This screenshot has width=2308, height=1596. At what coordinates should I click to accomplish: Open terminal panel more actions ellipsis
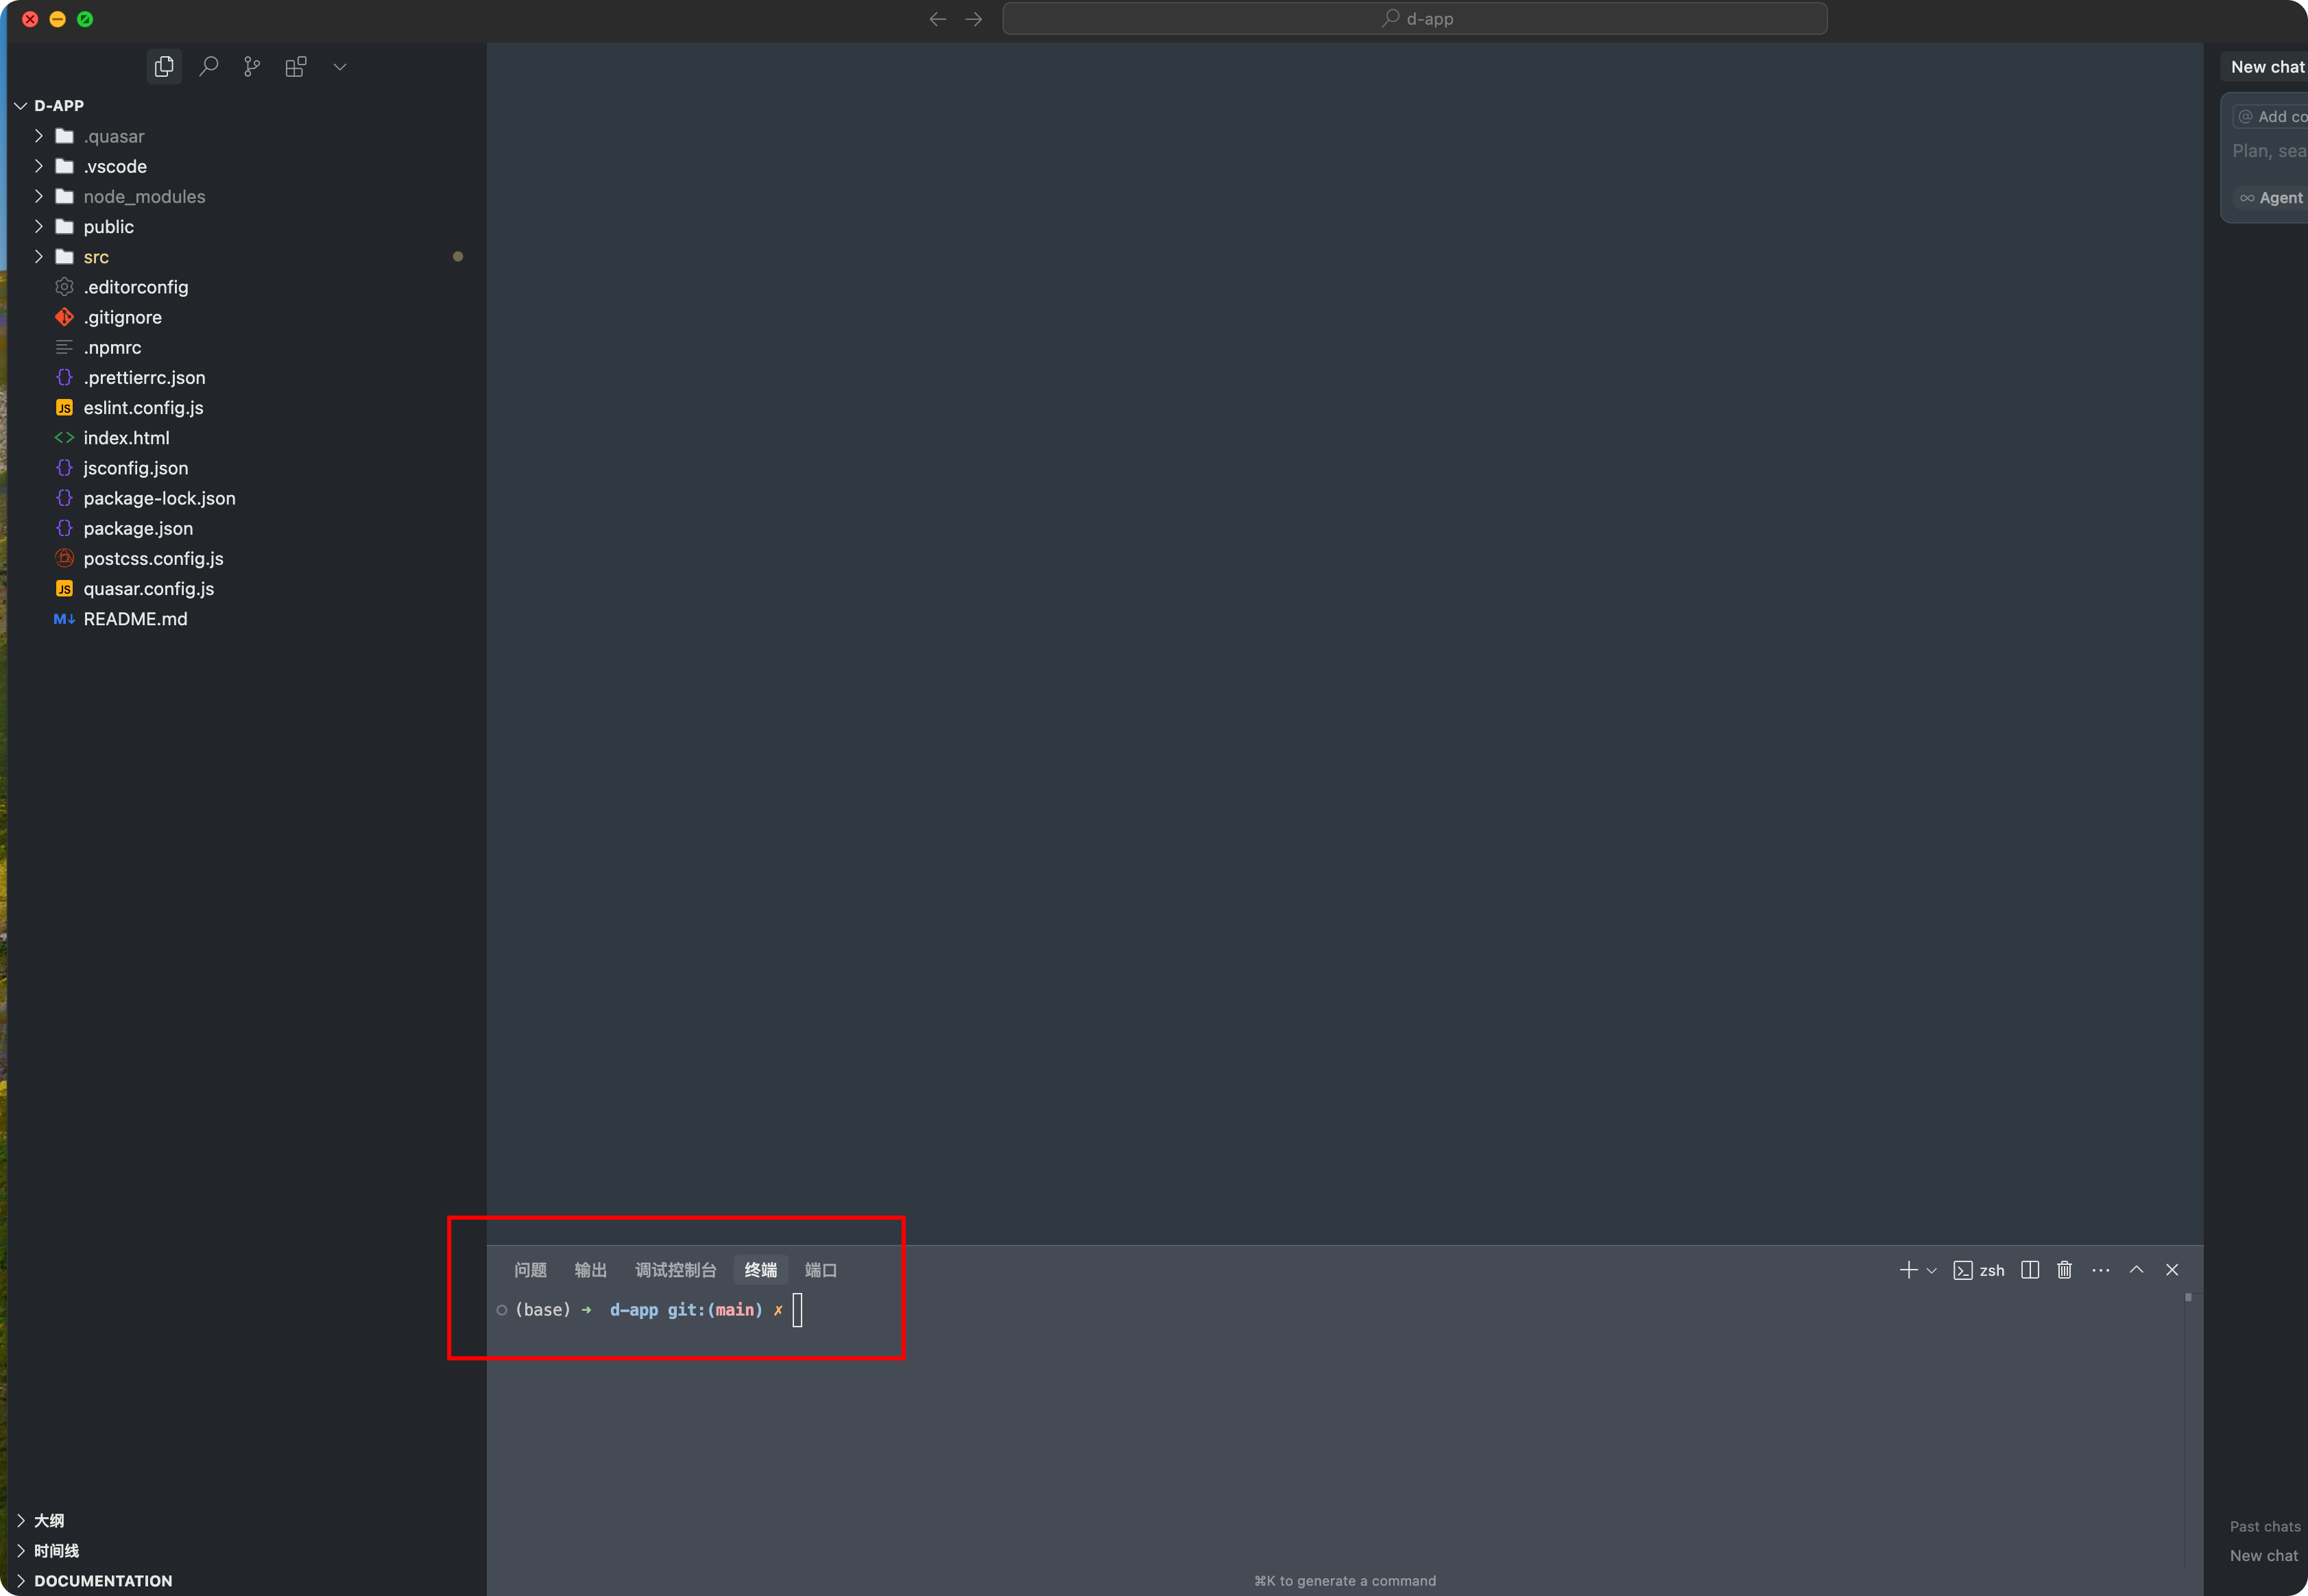[x=2100, y=1270]
